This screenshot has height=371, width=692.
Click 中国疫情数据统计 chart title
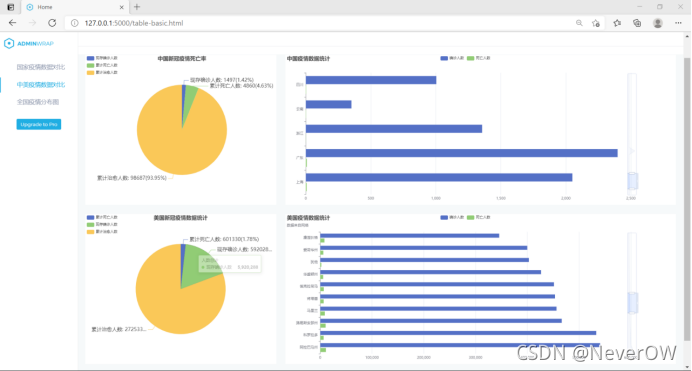click(x=308, y=59)
